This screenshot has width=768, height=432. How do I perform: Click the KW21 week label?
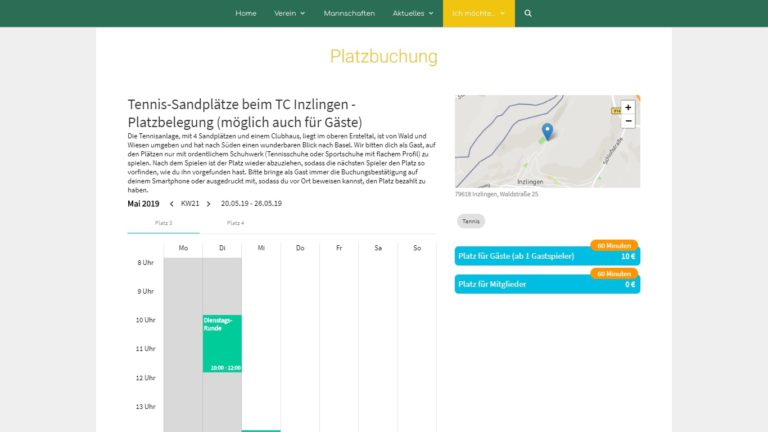point(190,204)
